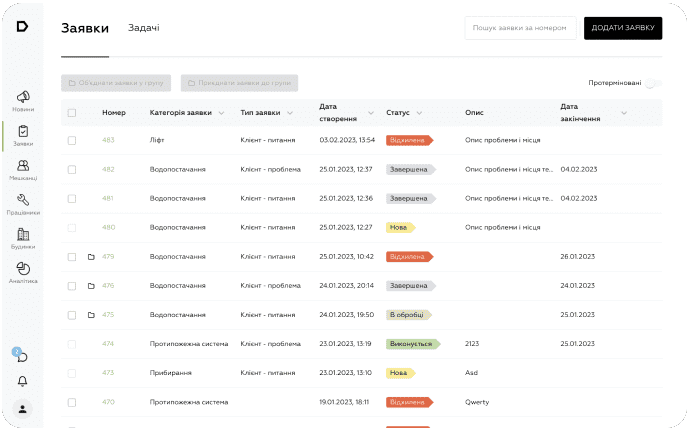Screen dimensions: 691x430
Task: Click Об'єднати заявки у групу button
Action: tap(116, 83)
